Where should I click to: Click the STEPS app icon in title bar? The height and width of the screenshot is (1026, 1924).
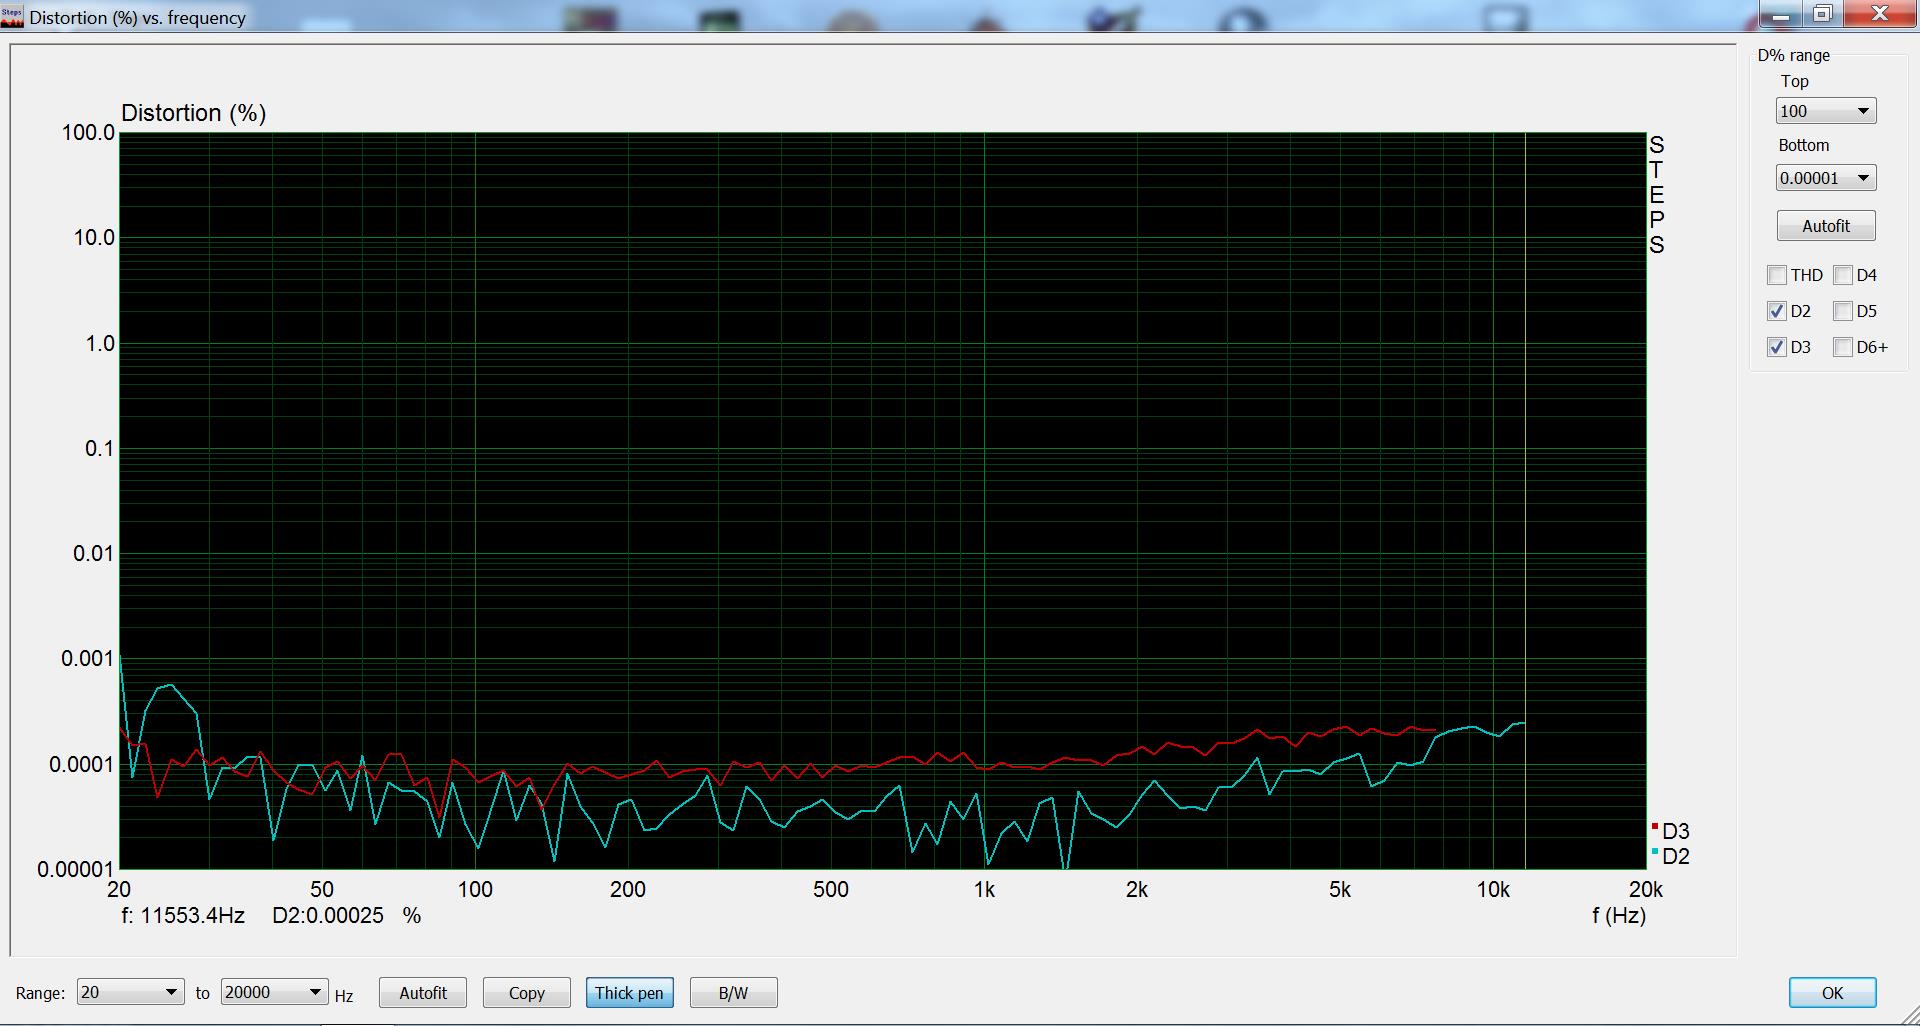click(x=12, y=17)
